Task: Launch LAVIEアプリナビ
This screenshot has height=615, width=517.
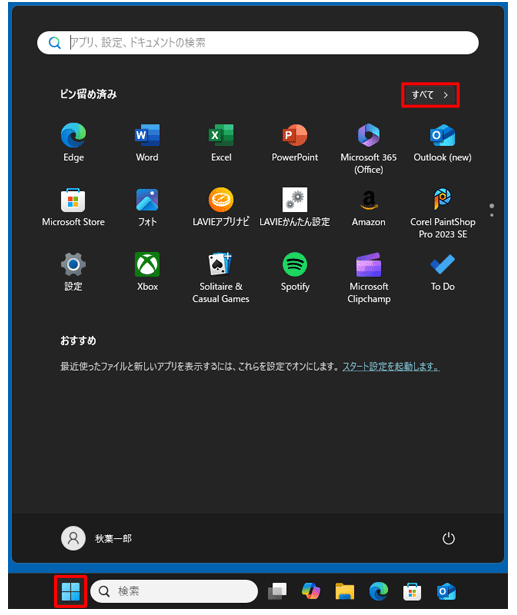Action: (221, 207)
